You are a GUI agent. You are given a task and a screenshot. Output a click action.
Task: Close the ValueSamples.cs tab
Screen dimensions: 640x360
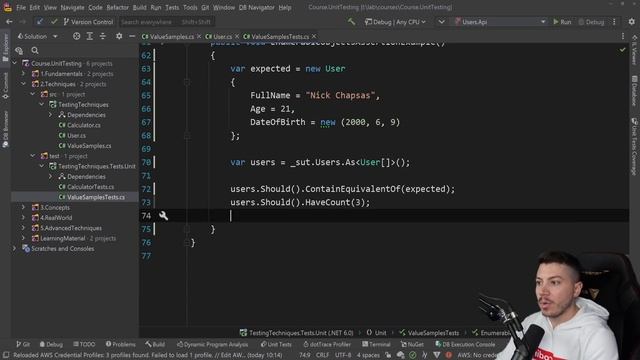pos(199,36)
